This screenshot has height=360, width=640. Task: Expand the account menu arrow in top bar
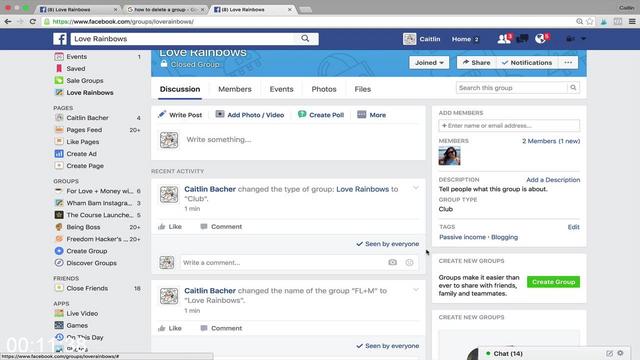click(x=583, y=39)
